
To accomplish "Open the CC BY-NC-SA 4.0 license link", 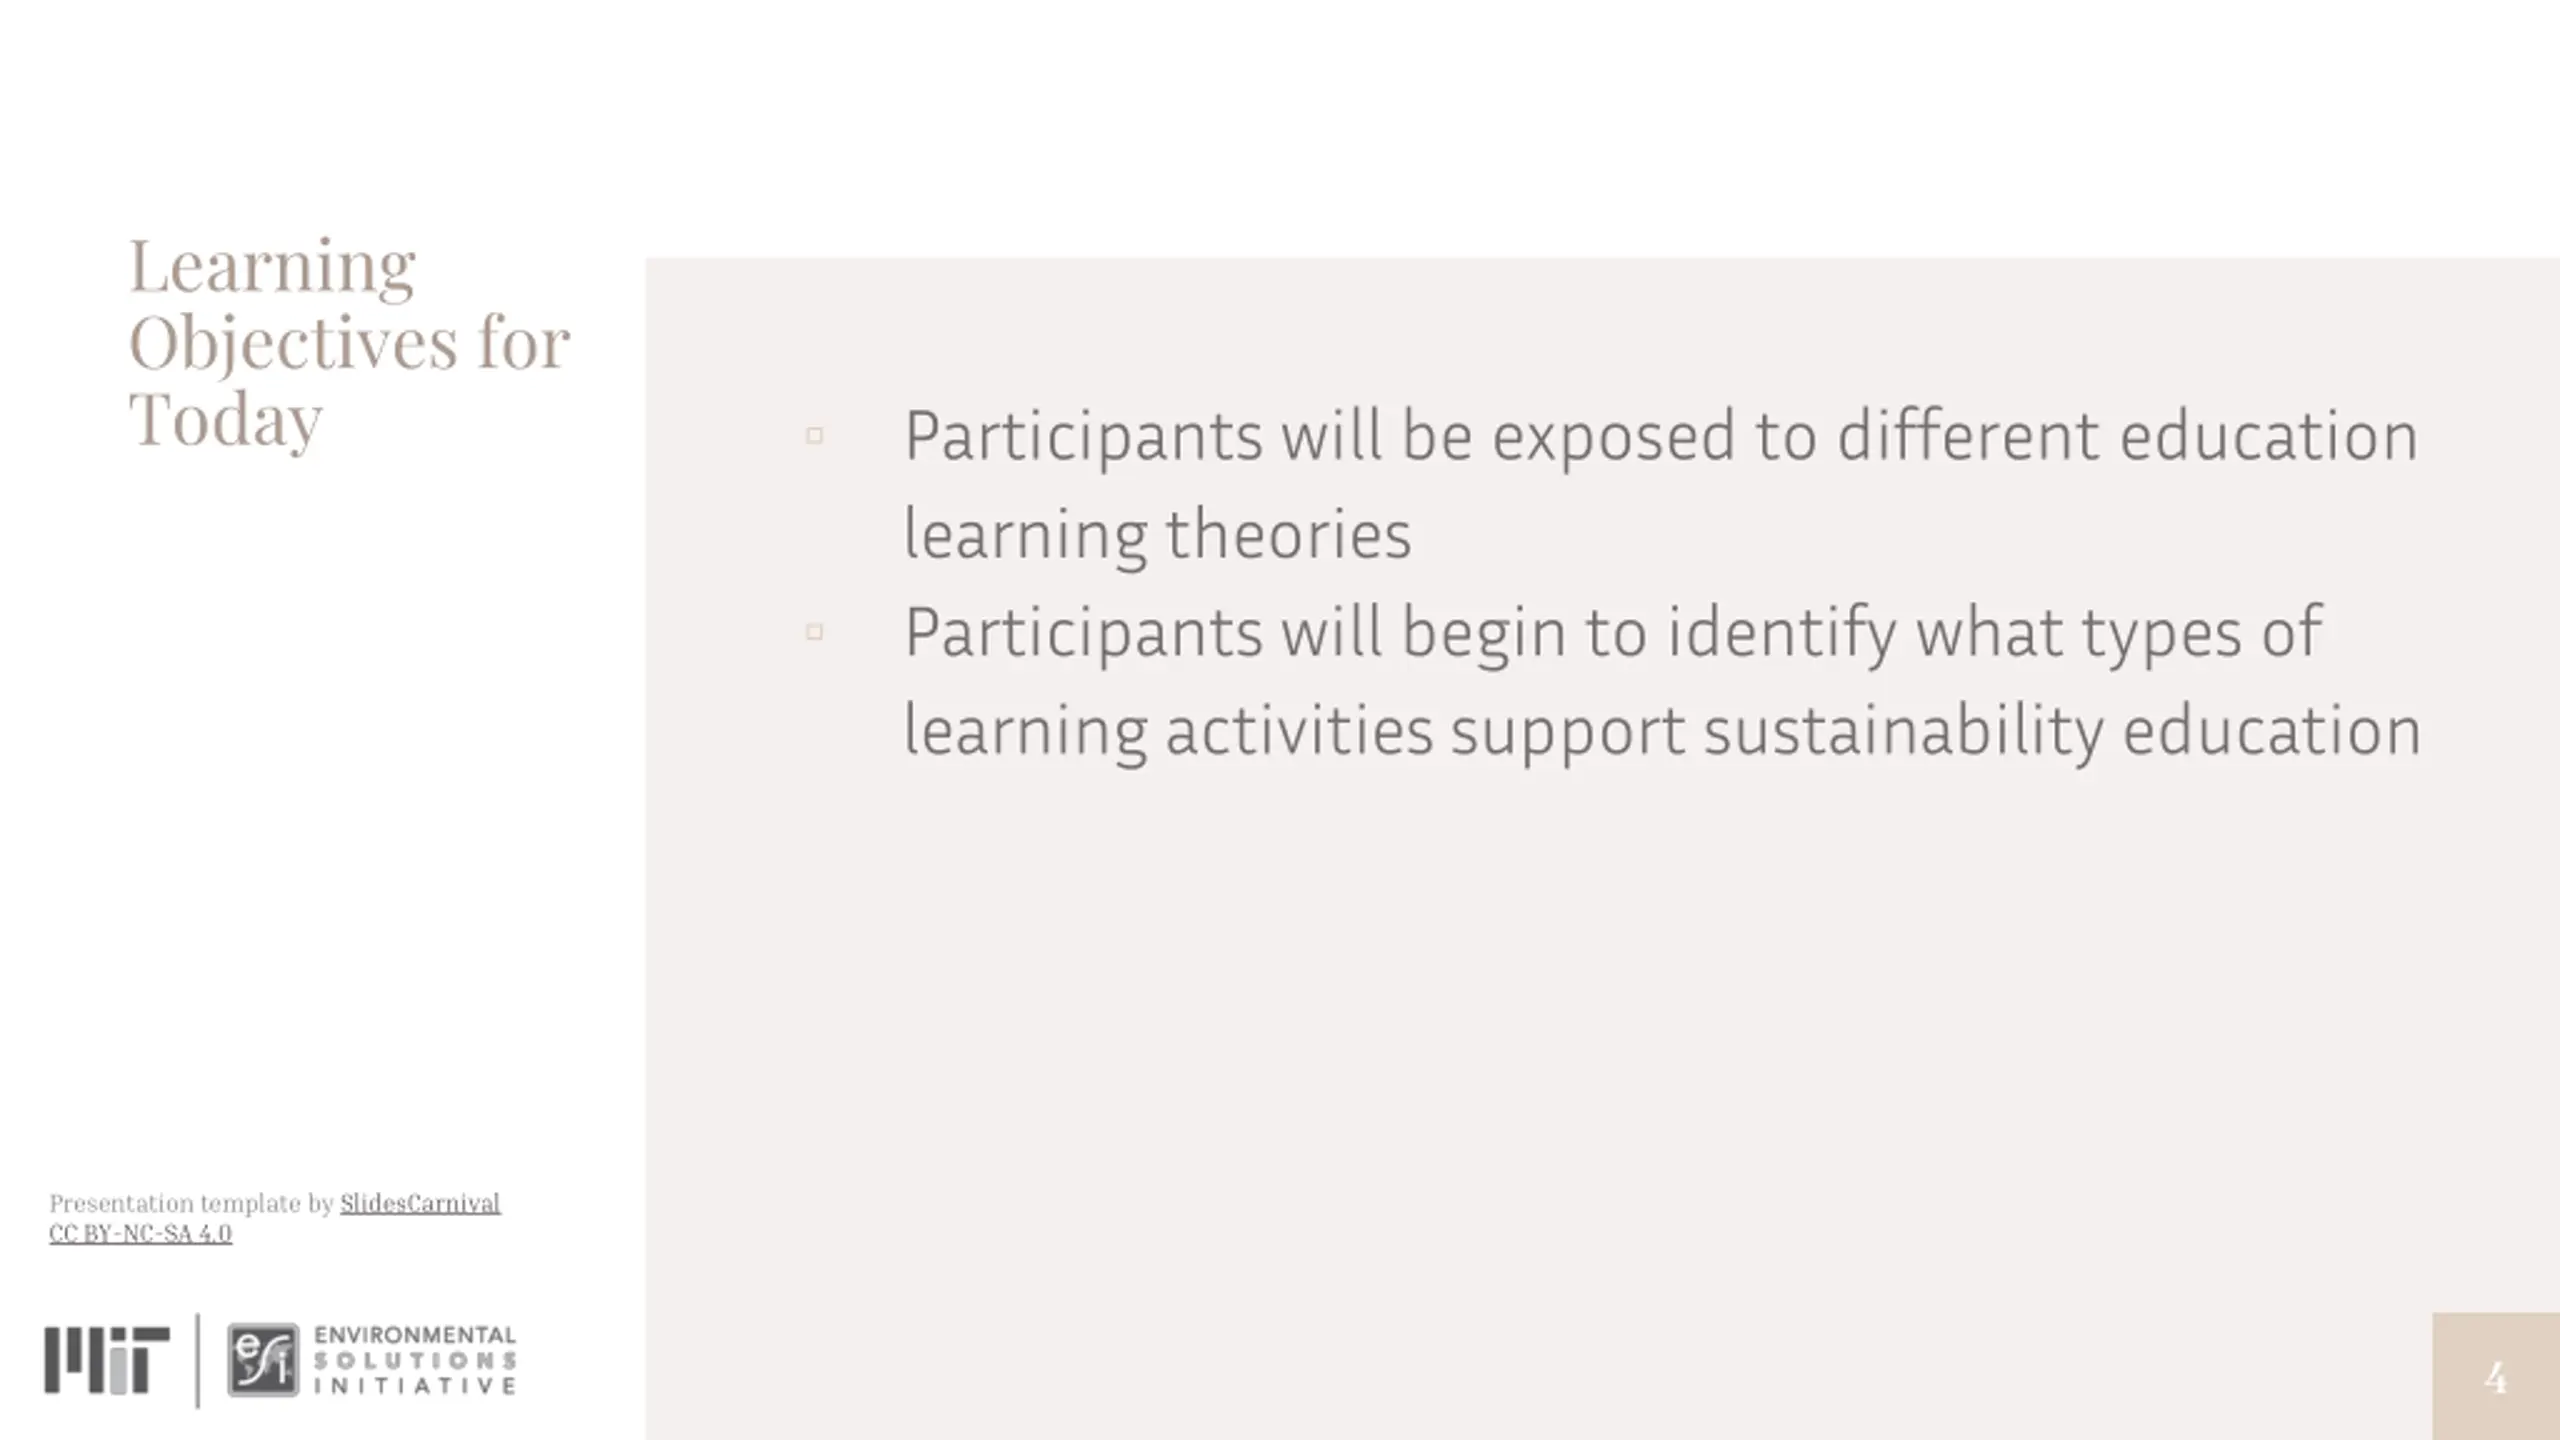I will tap(140, 1234).
